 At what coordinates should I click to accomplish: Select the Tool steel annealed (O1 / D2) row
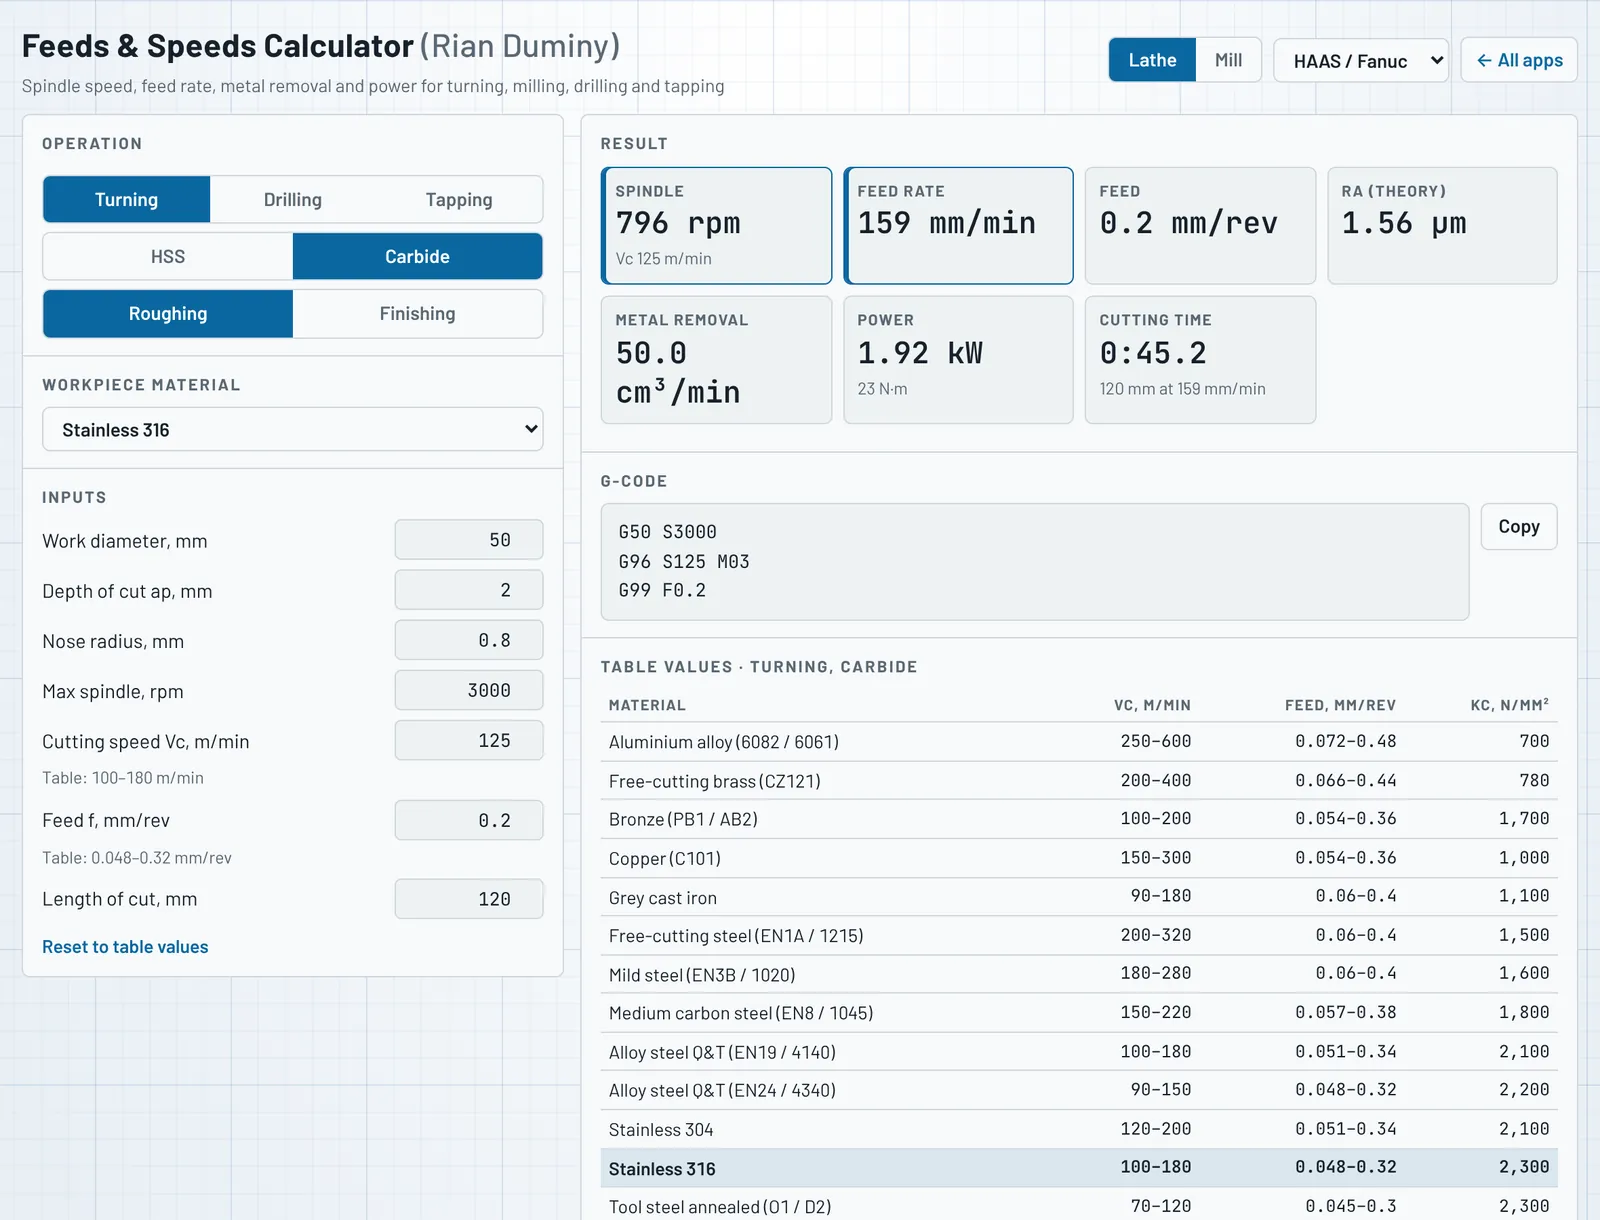click(x=1079, y=1205)
